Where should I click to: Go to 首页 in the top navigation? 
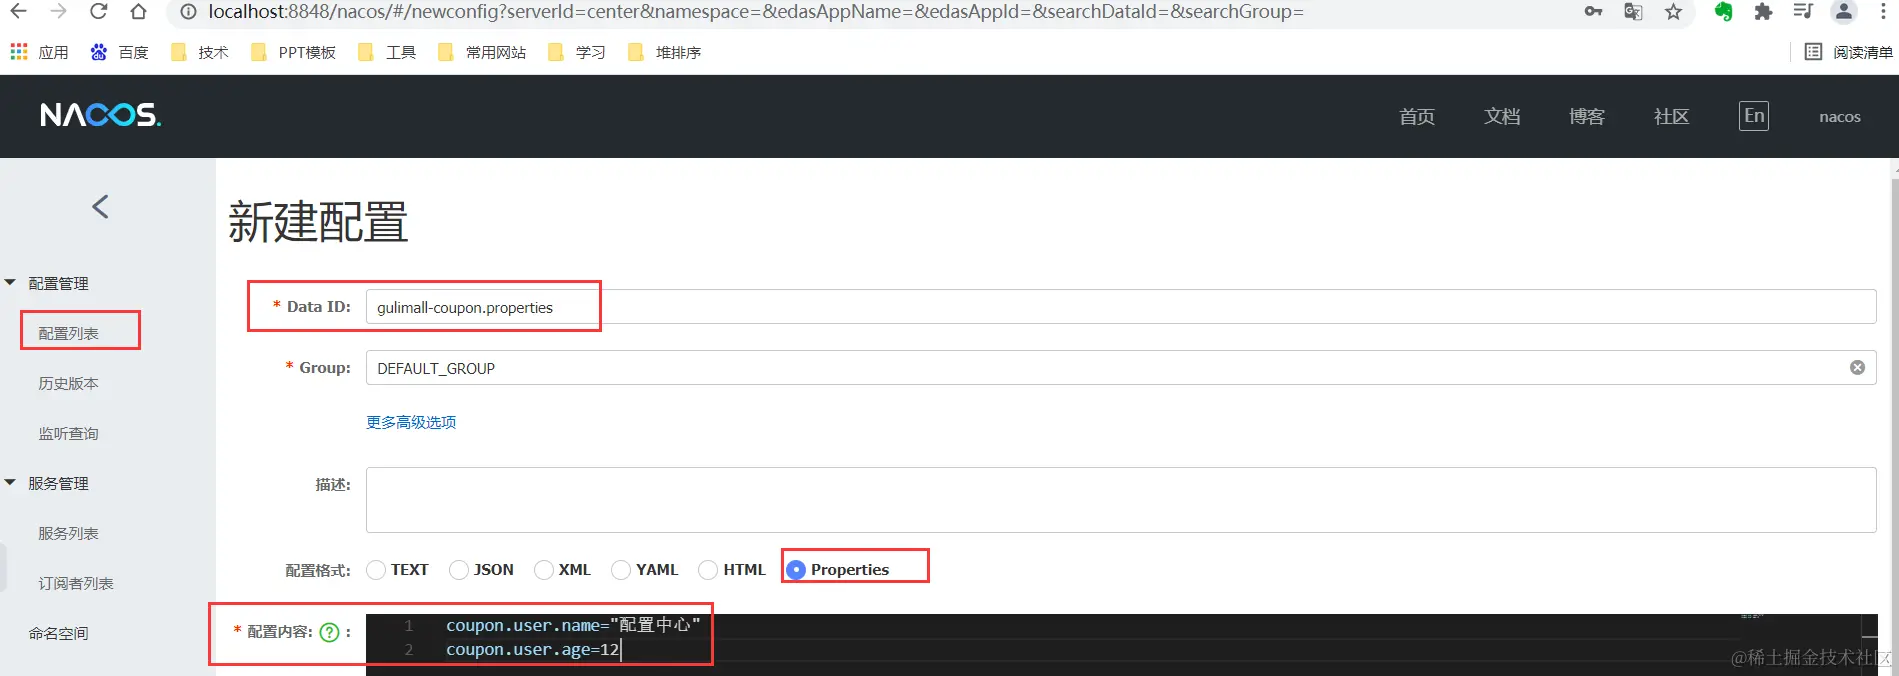pyautogui.click(x=1417, y=116)
